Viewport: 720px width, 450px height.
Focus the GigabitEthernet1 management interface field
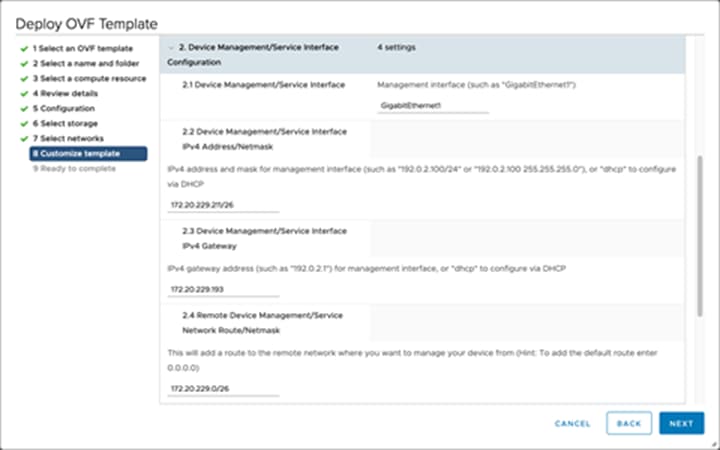click(434, 105)
